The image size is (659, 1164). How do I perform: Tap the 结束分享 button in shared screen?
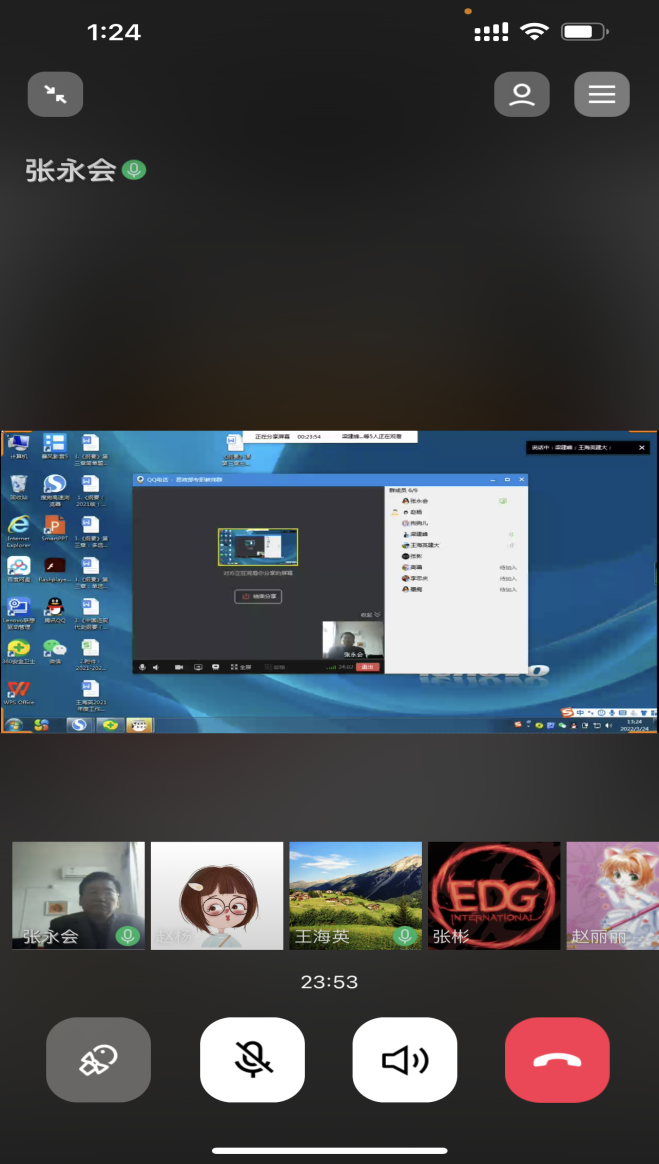pos(258,596)
